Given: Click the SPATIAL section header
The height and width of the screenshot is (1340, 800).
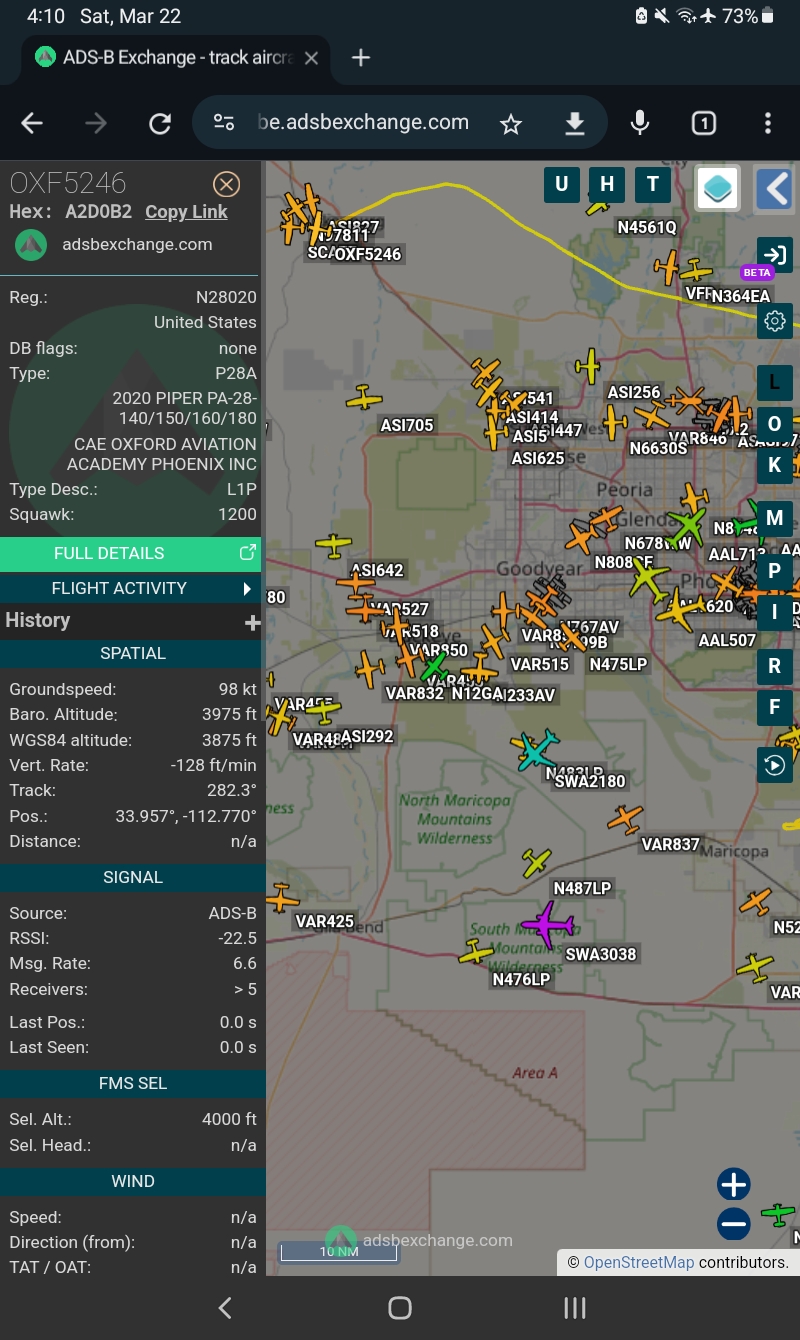Looking at the screenshot, I should pyautogui.click(x=132, y=653).
